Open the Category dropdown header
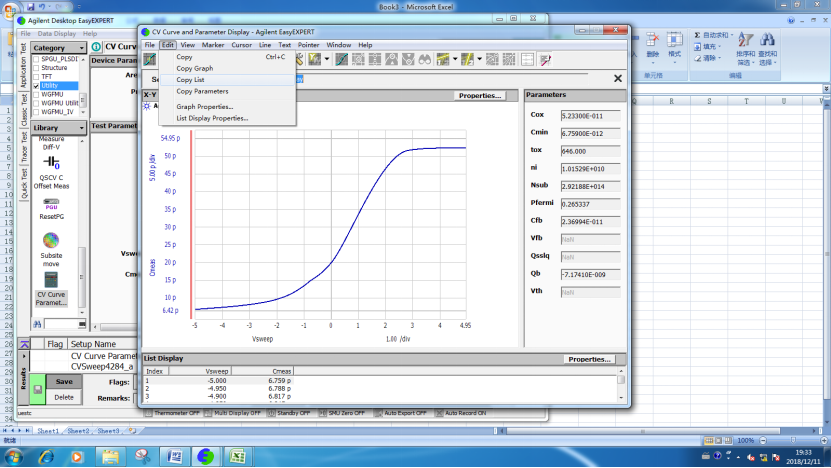The image size is (831, 468). pyautogui.click(x=58, y=48)
